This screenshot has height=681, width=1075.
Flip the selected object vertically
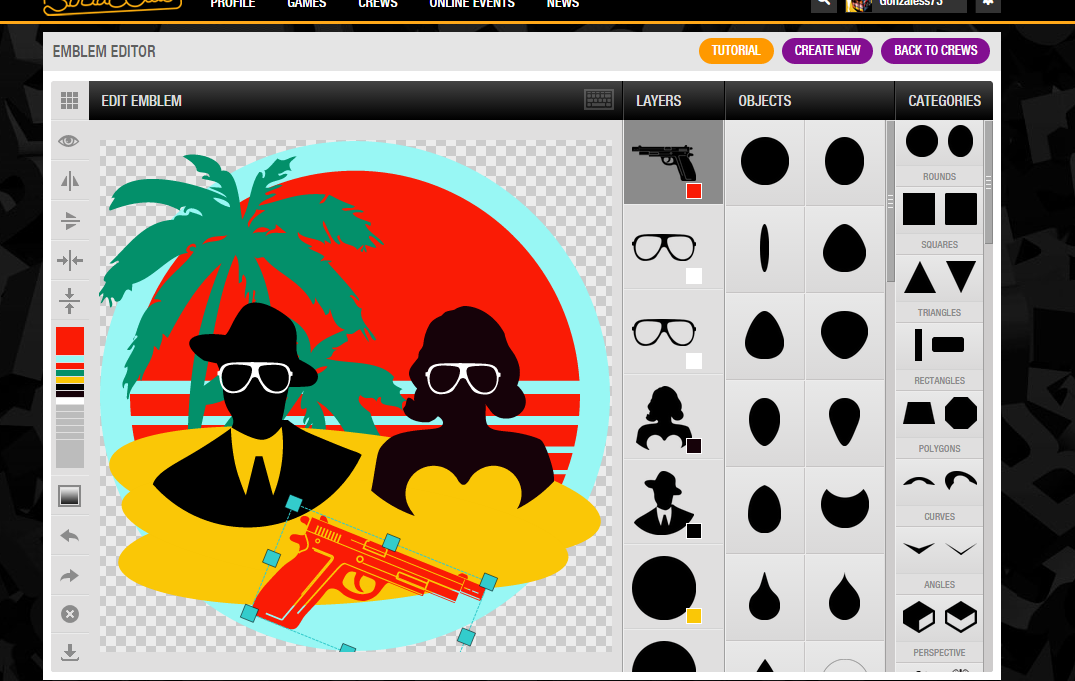pos(69,221)
